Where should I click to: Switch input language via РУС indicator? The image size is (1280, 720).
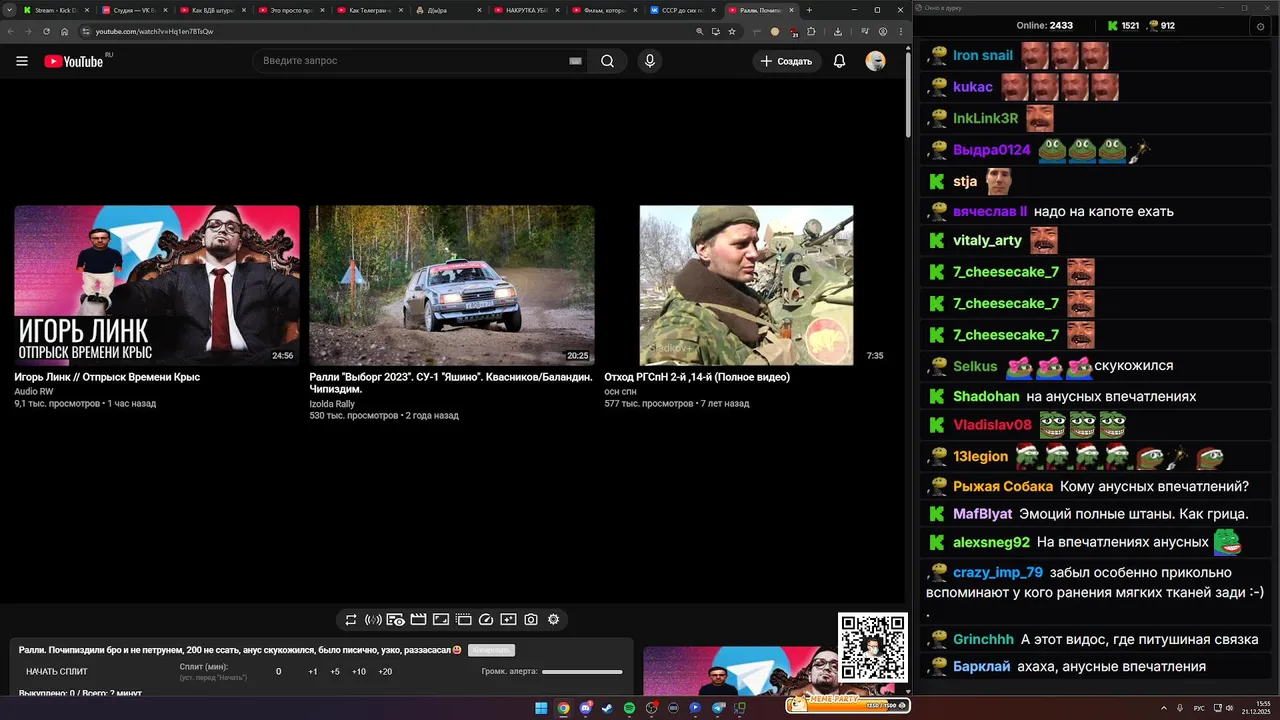[x=1199, y=708]
